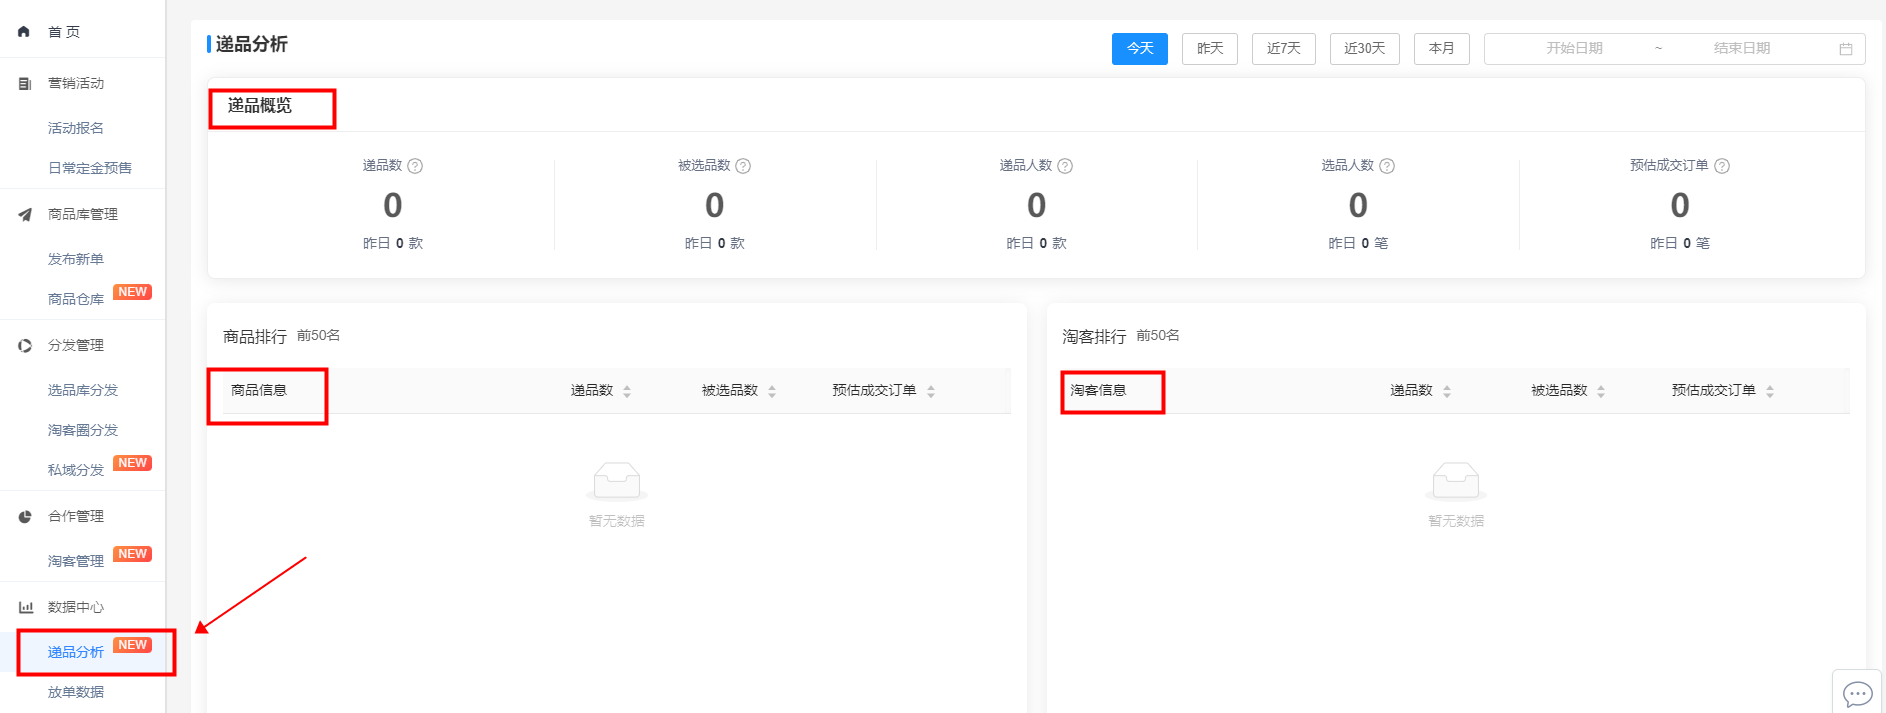This screenshot has width=1886, height=713.
Task: Select the 近7天 date filter
Action: 1283,49
